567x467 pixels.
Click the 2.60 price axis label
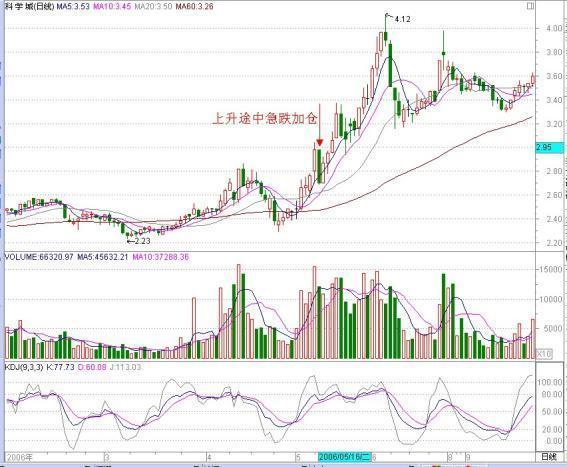(554, 195)
